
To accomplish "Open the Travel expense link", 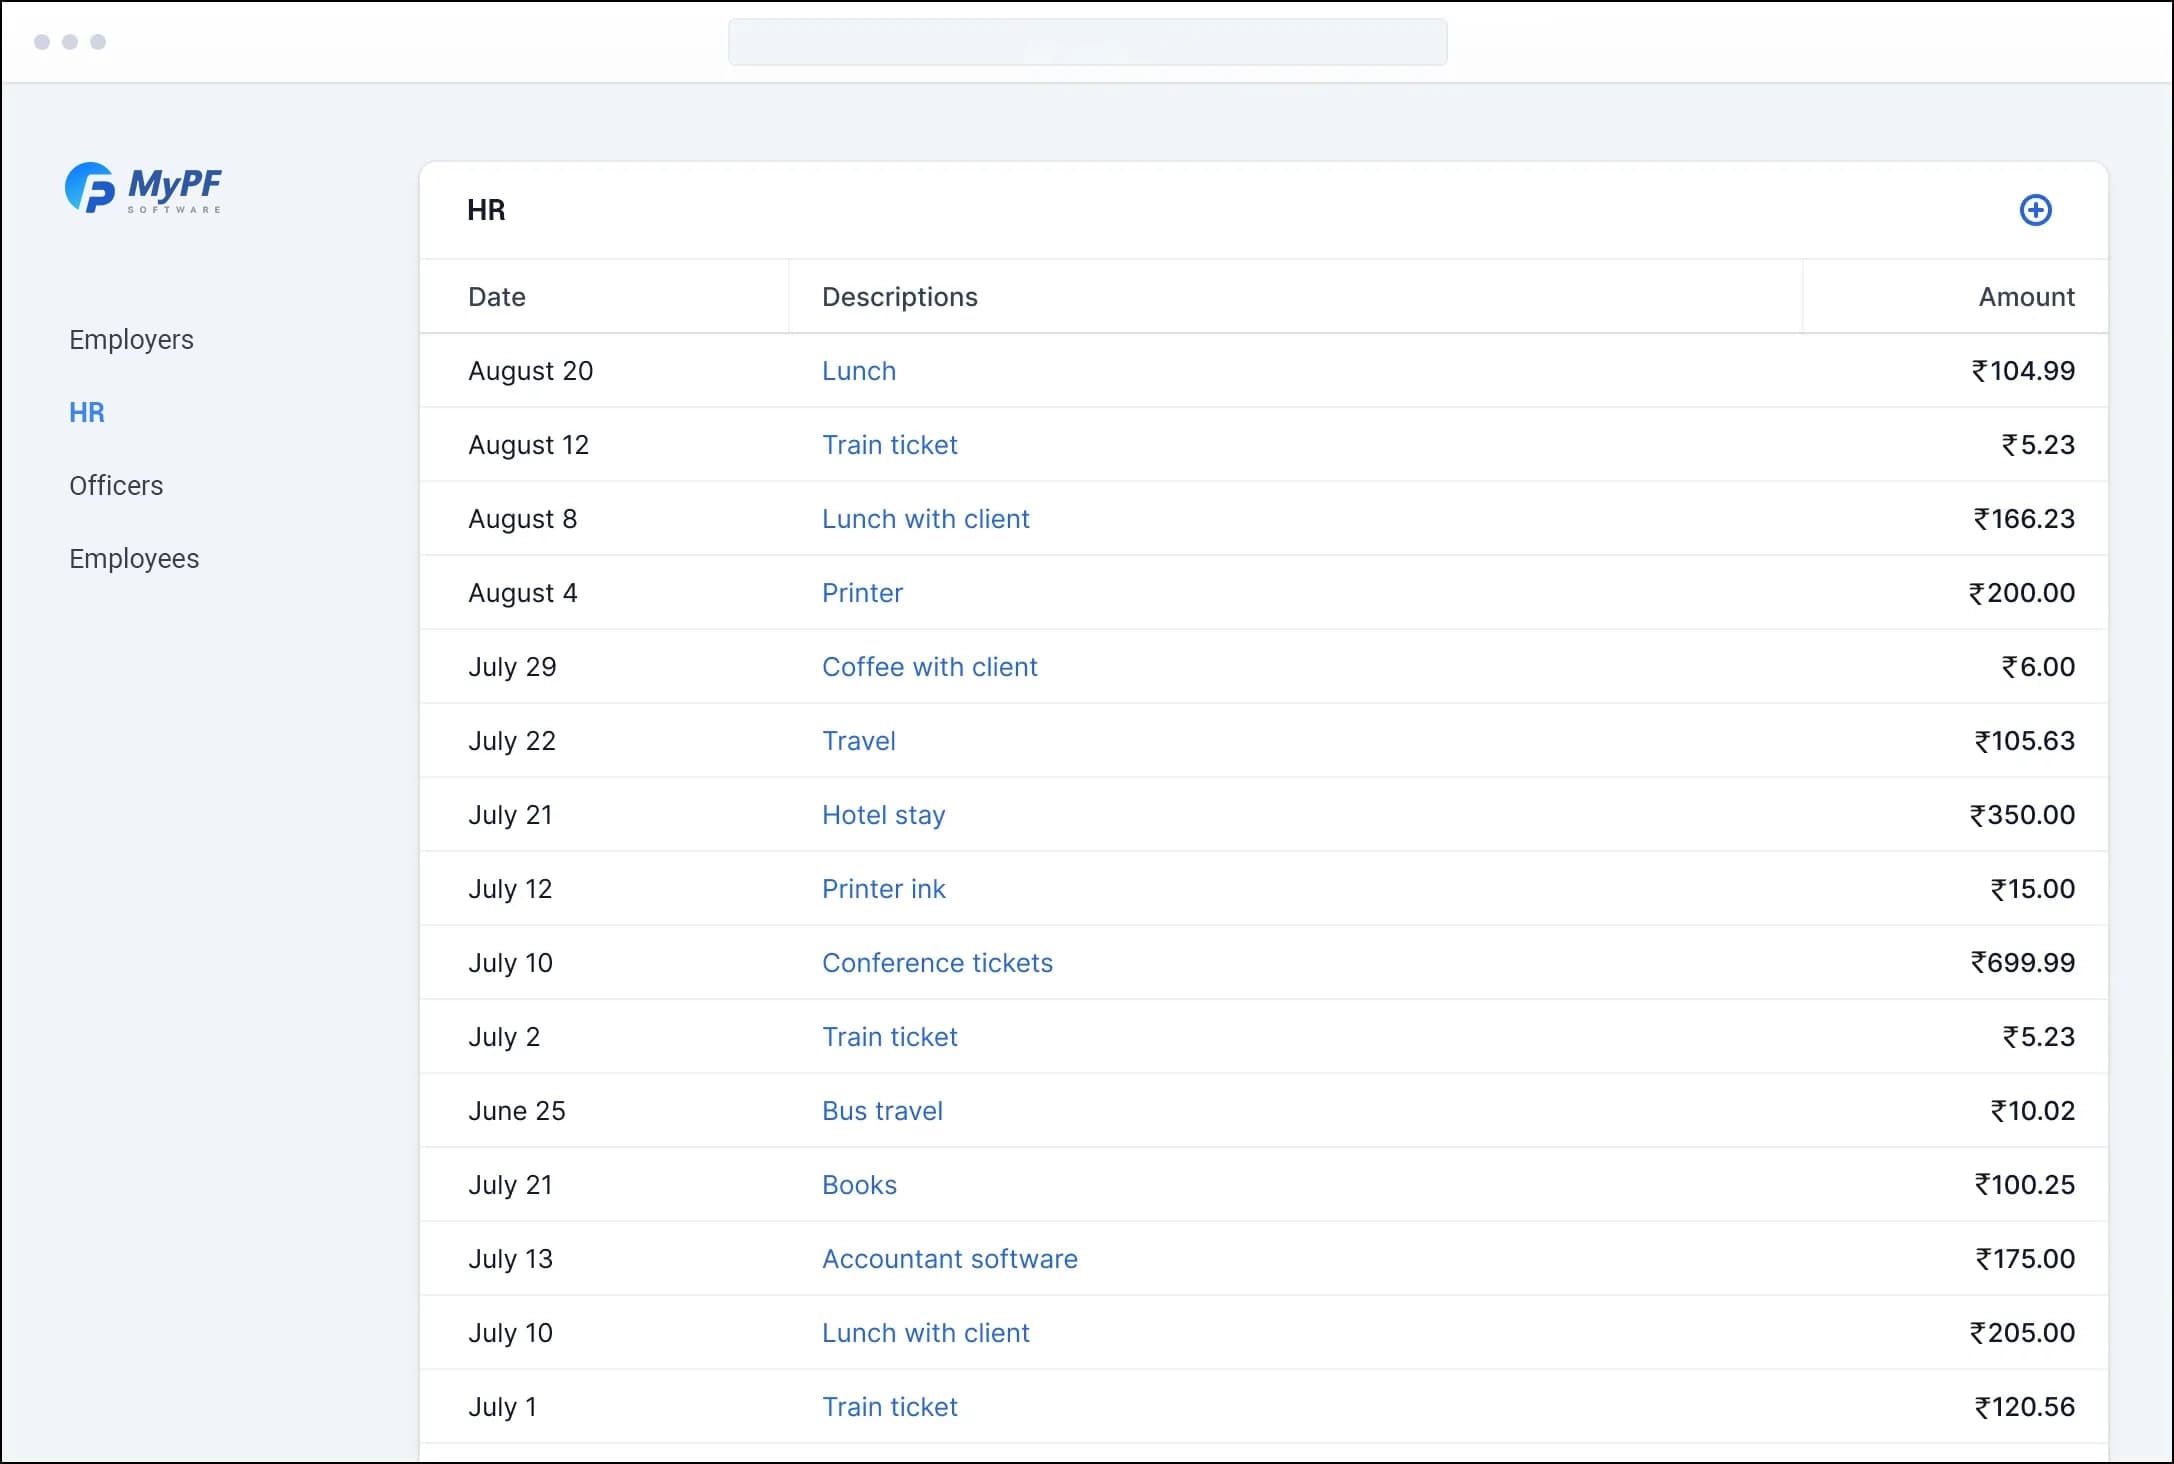I will coord(859,741).
